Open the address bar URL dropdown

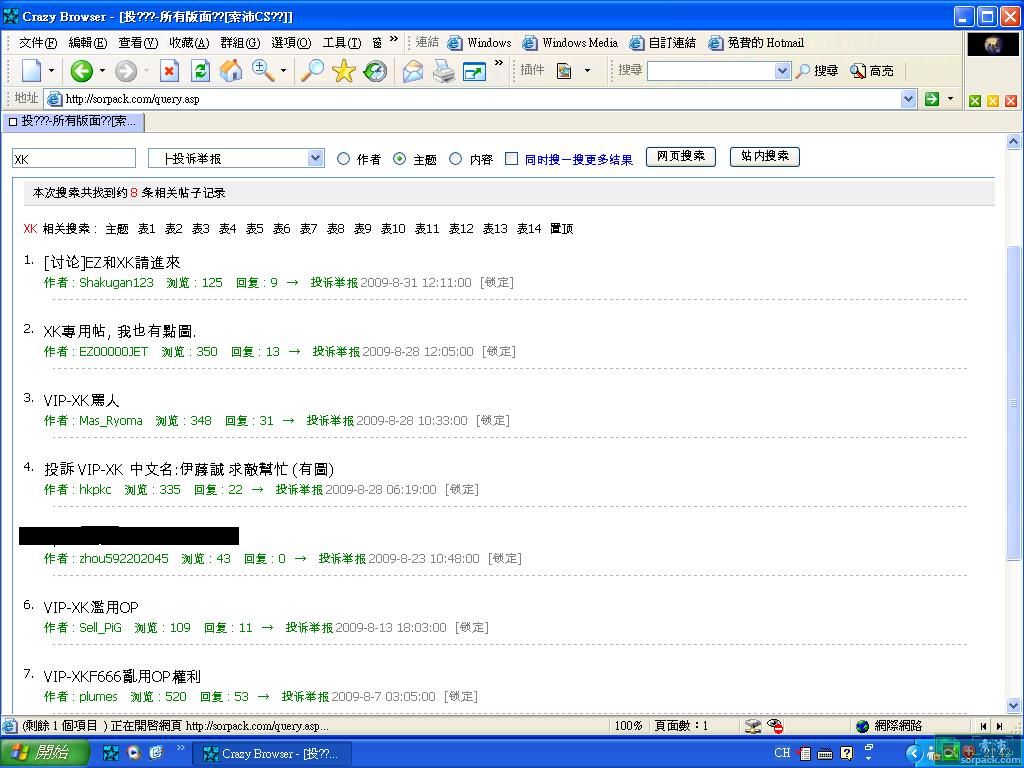pos(908,99)
